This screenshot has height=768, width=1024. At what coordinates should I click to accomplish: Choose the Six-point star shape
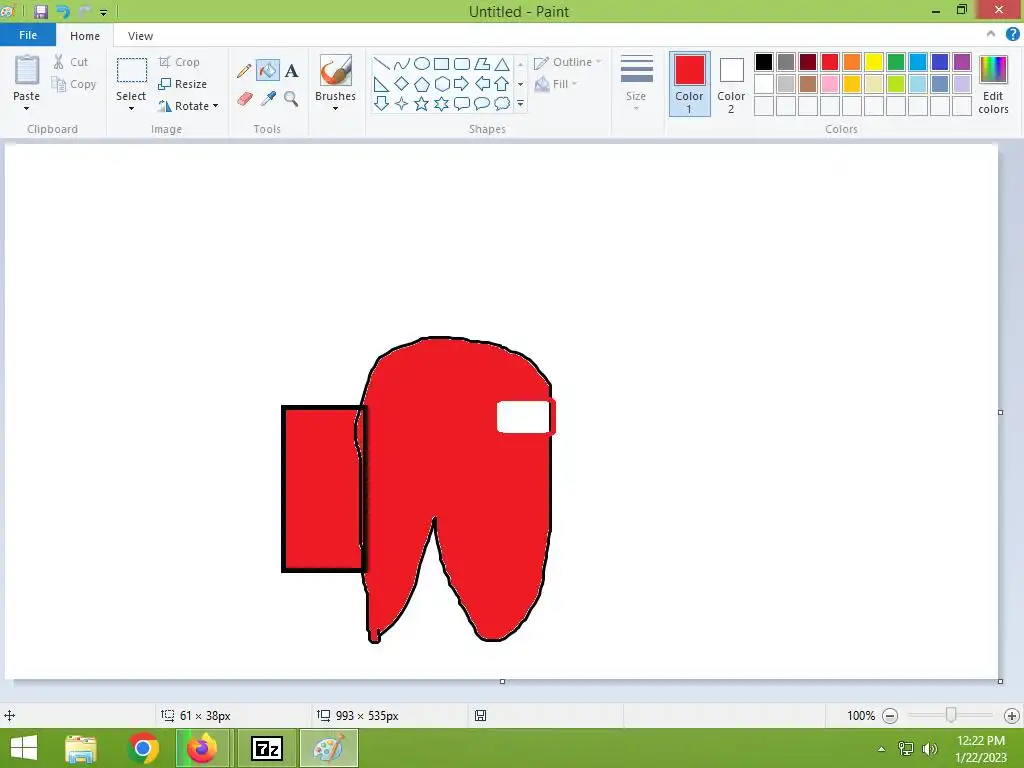pyautogui.click(x=441, y=103)
